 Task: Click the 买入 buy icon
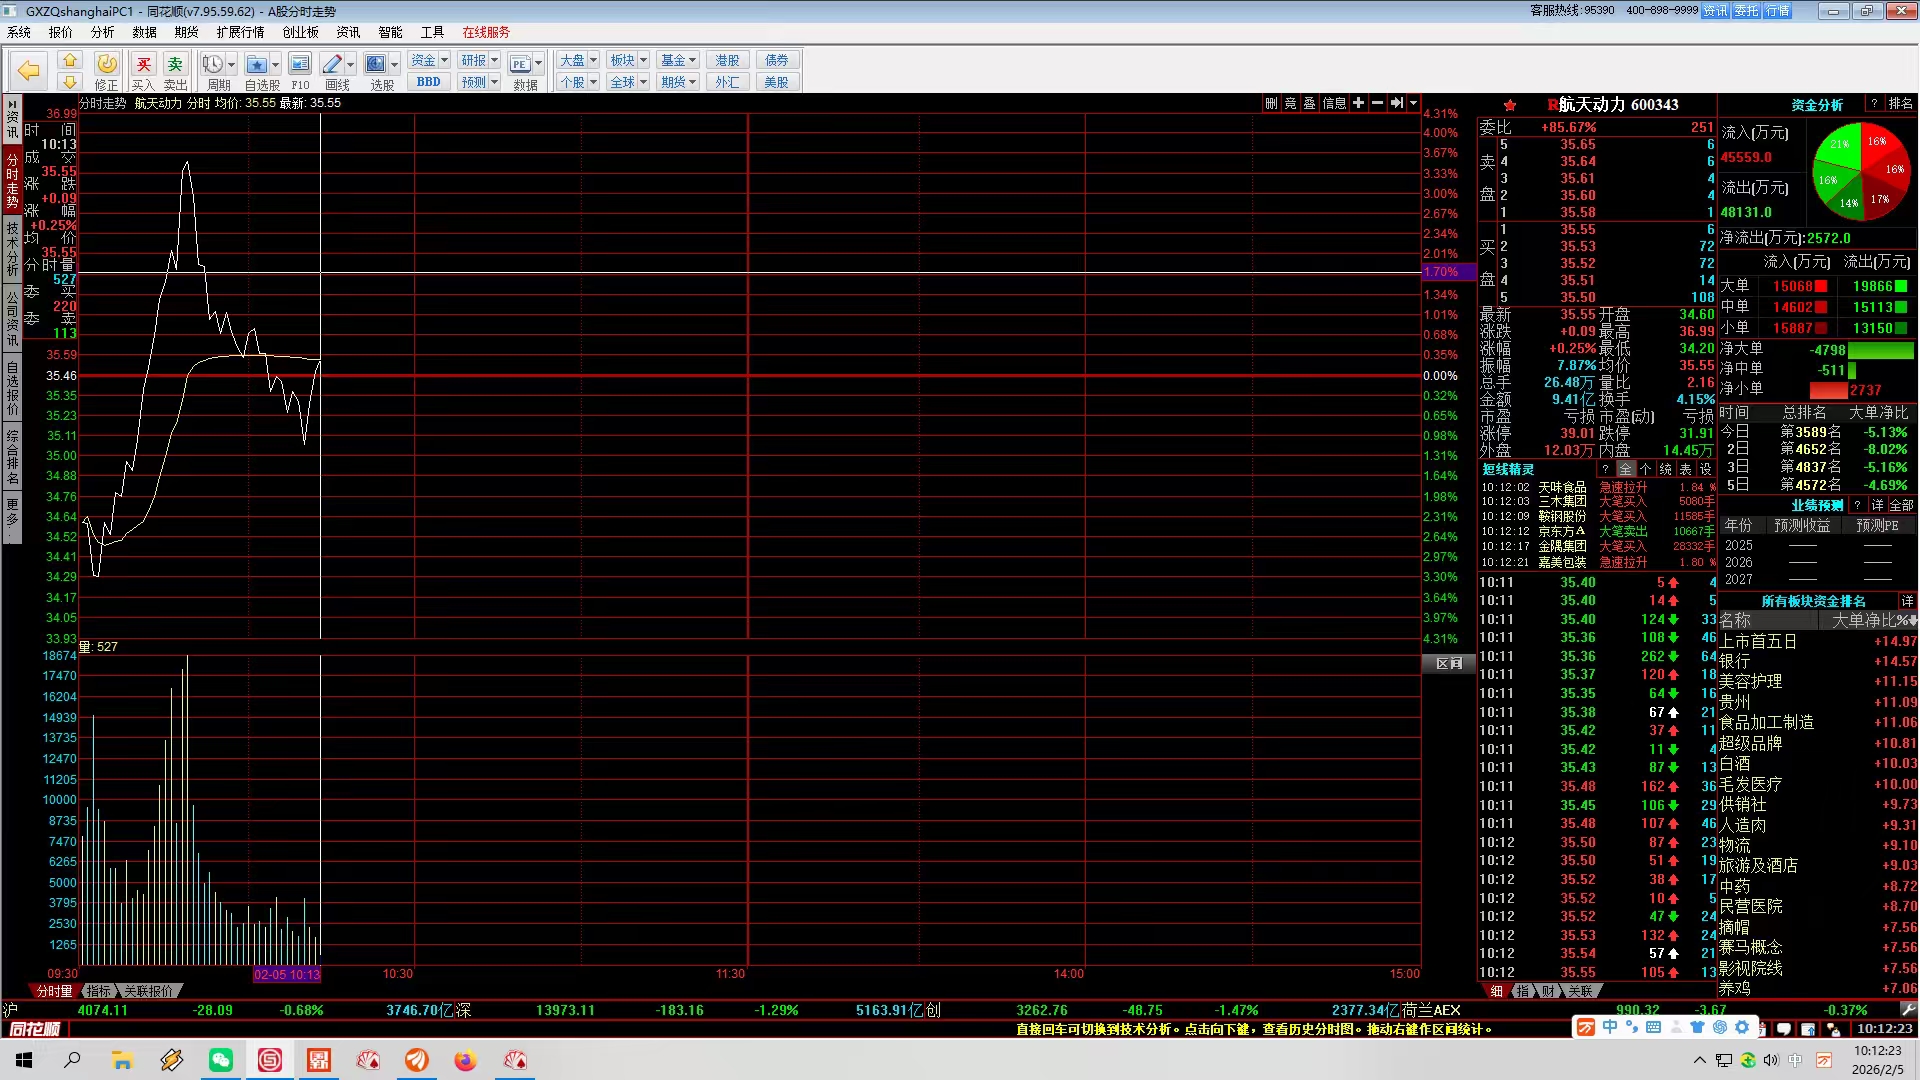(x=143, y=65)
